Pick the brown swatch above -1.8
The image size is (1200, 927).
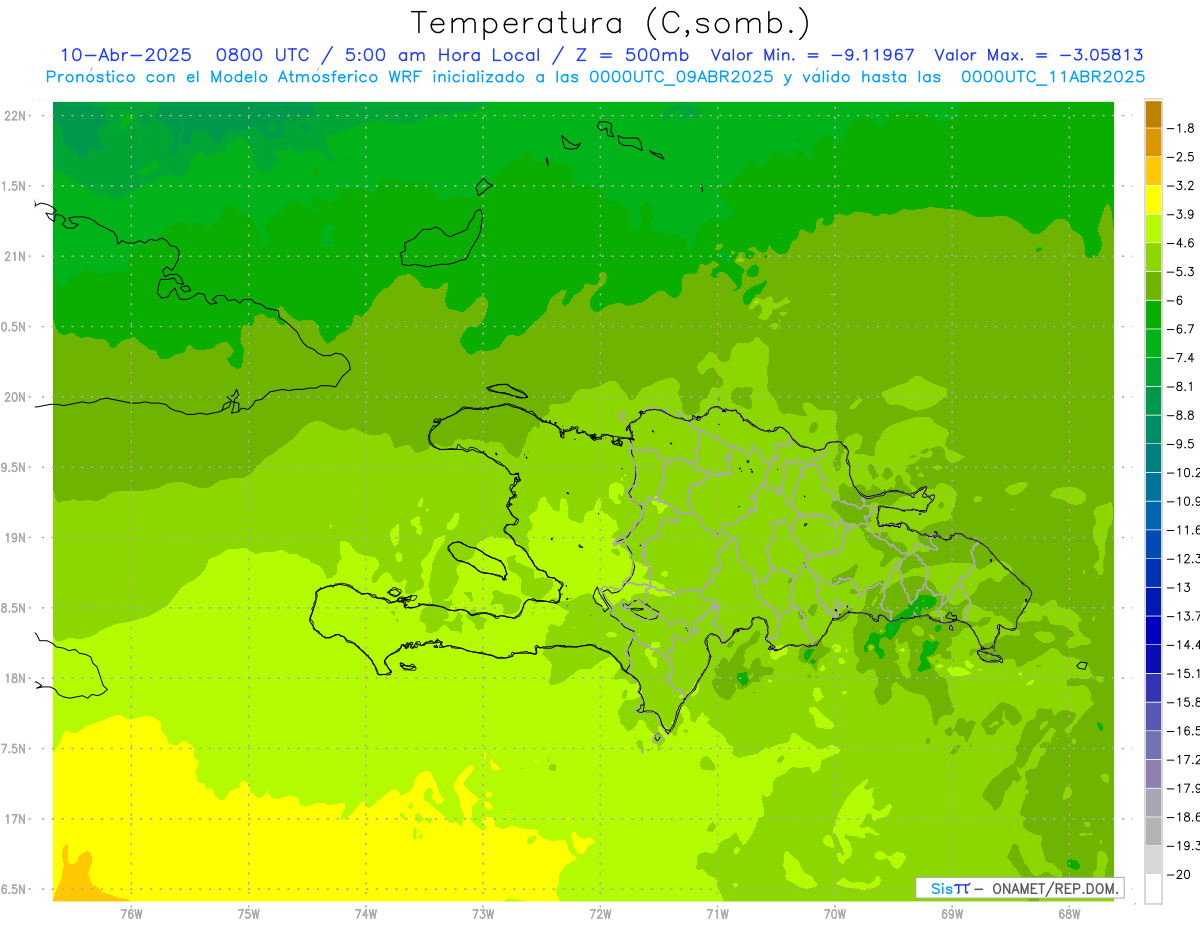(1153, 115)
